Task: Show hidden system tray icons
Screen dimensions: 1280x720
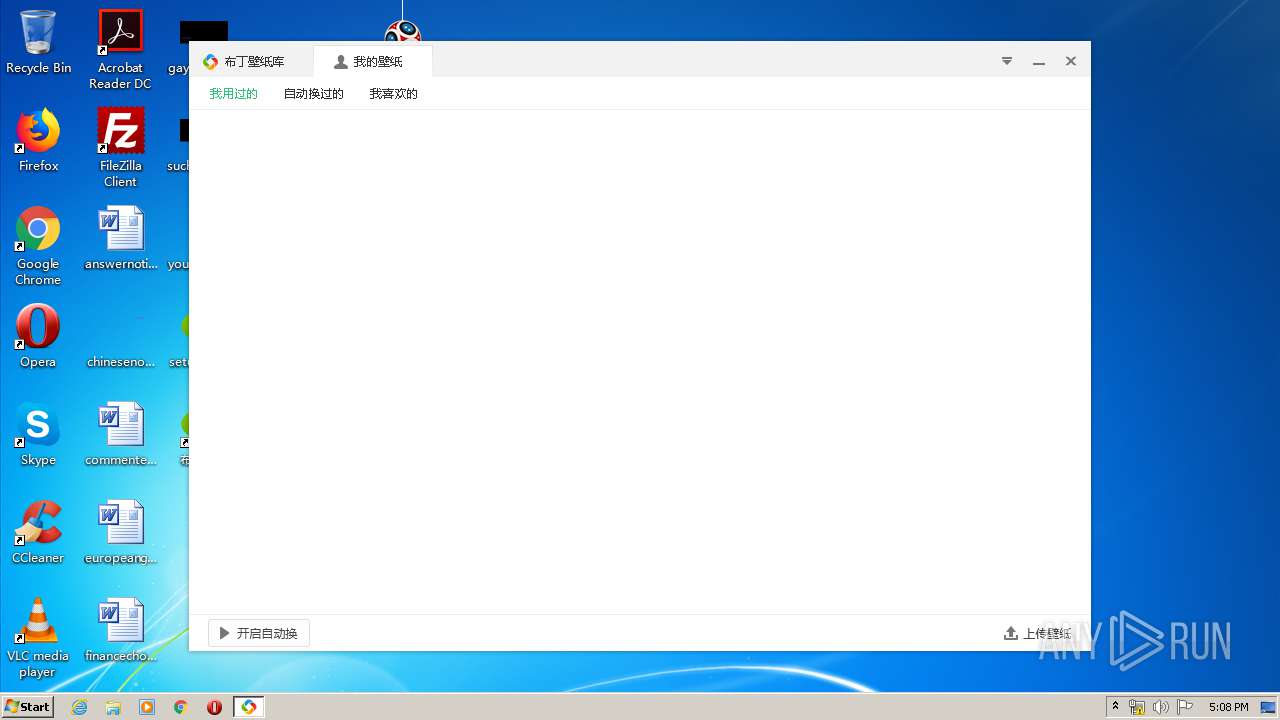Action: coord(1116,707)
